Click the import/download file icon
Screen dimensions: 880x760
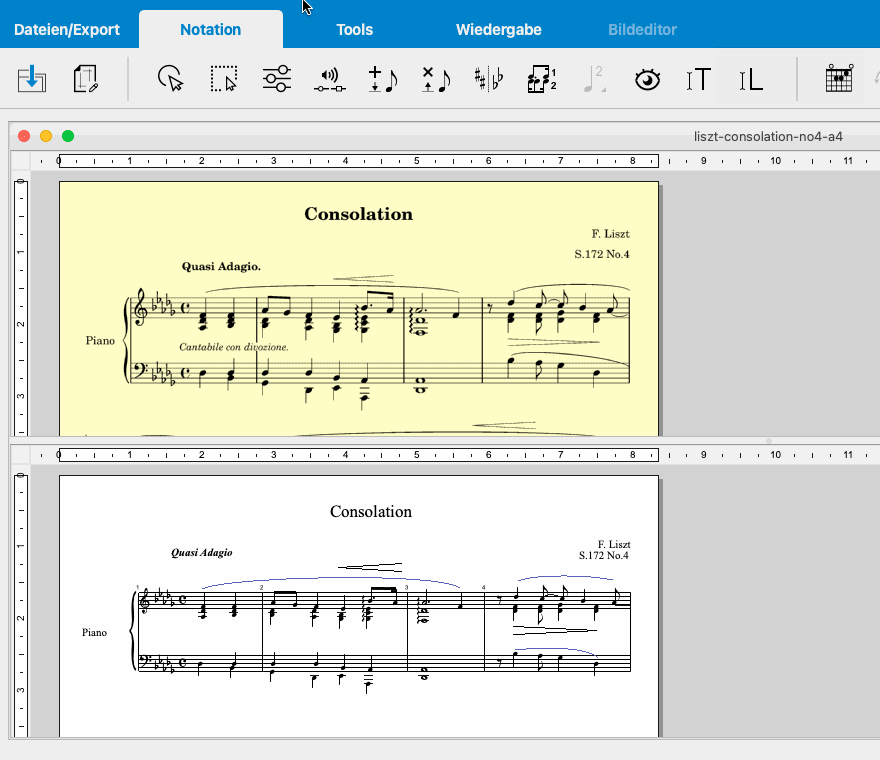(31, 79)
